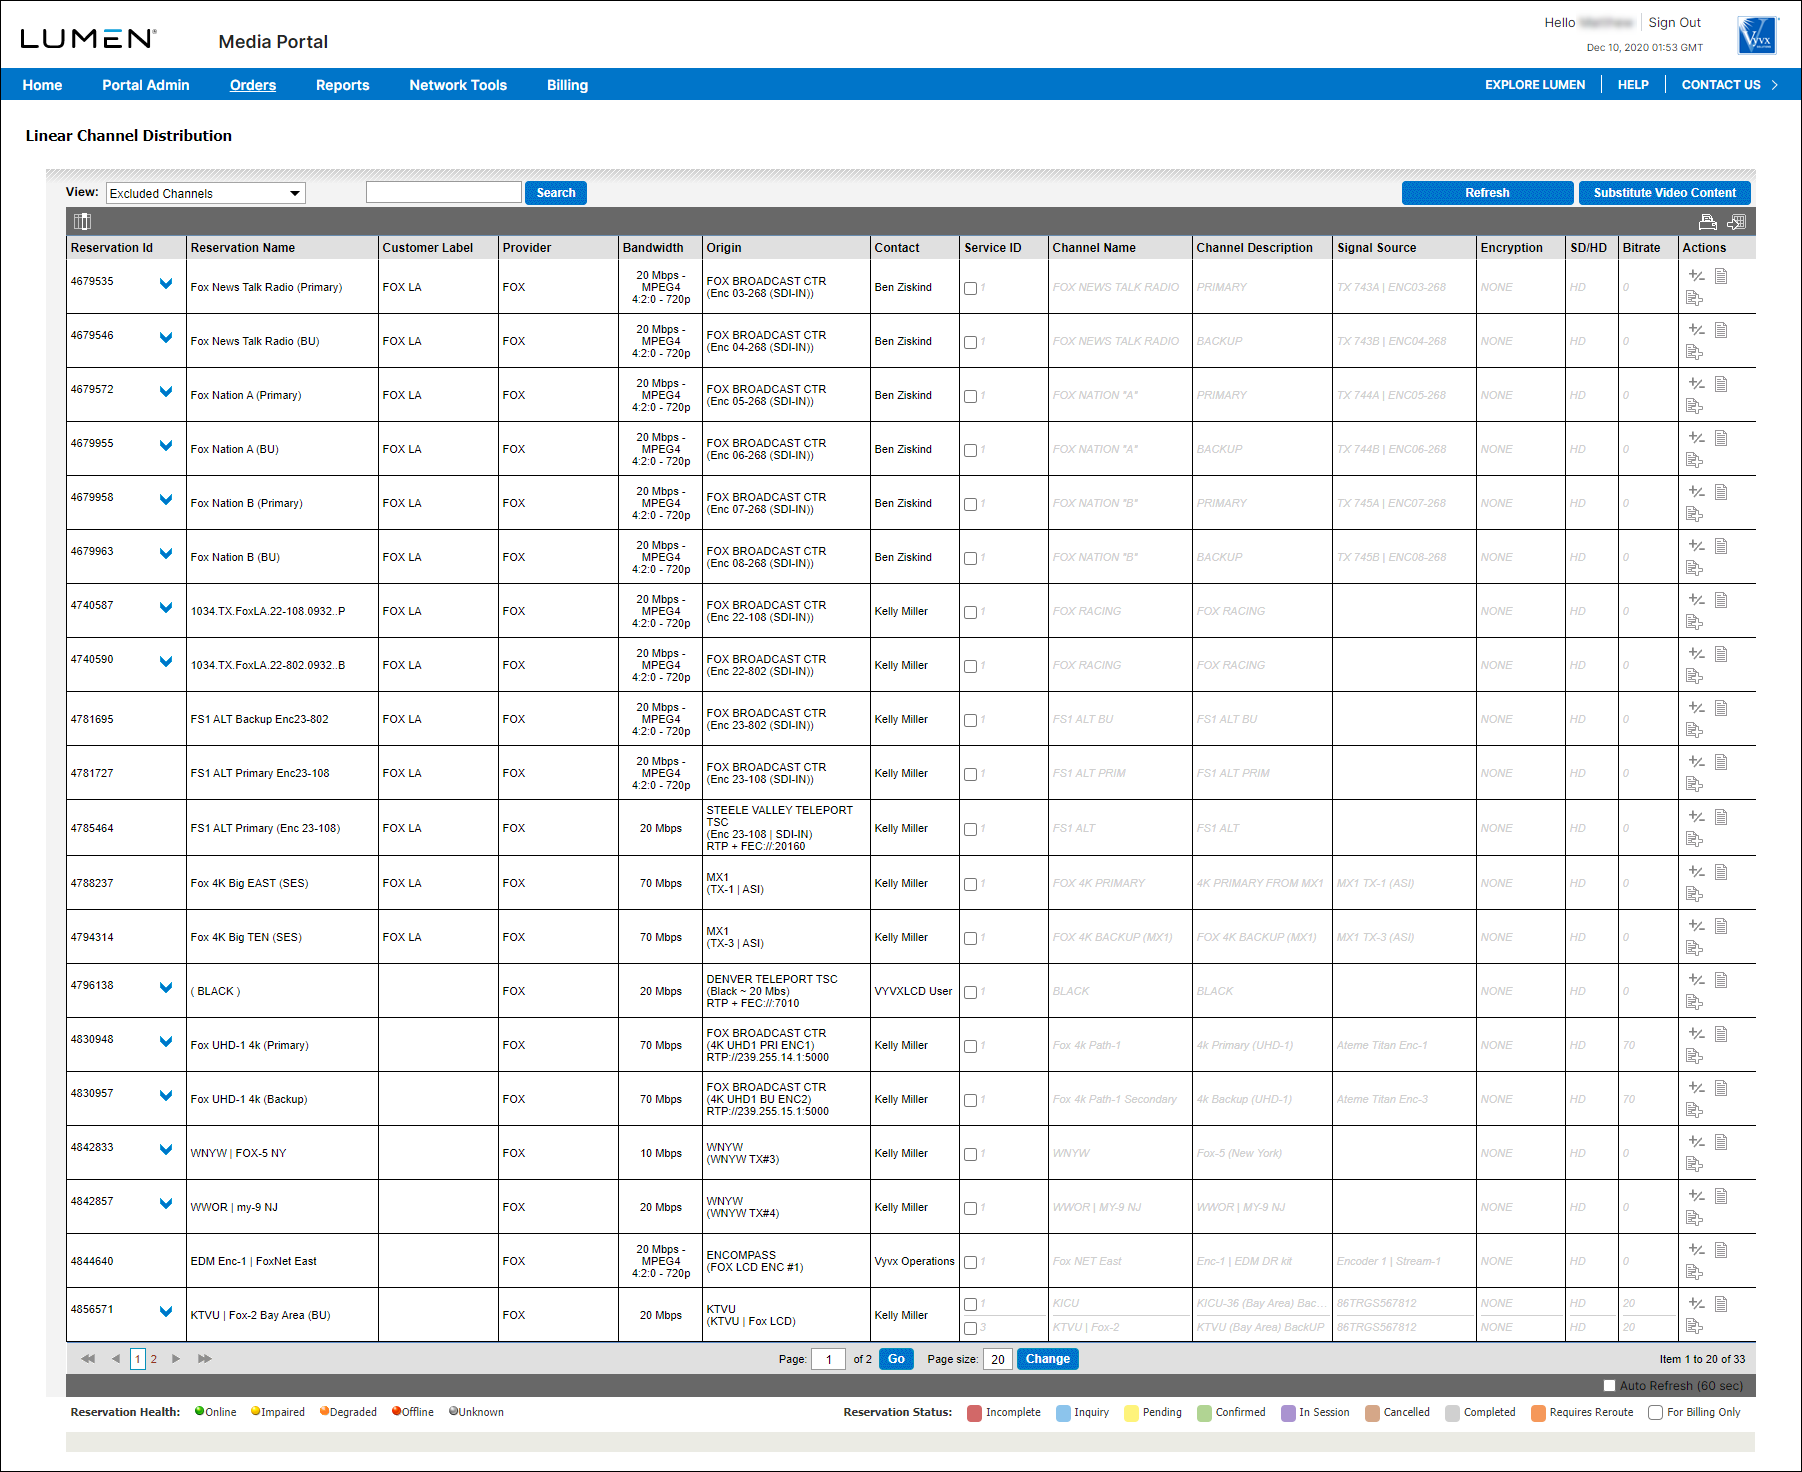Click the plus/minus icon for Fox News Talk Radio (BU)
Image resolution: width=1802 pixels, height=1472 pixels.
pos(1696,330)
